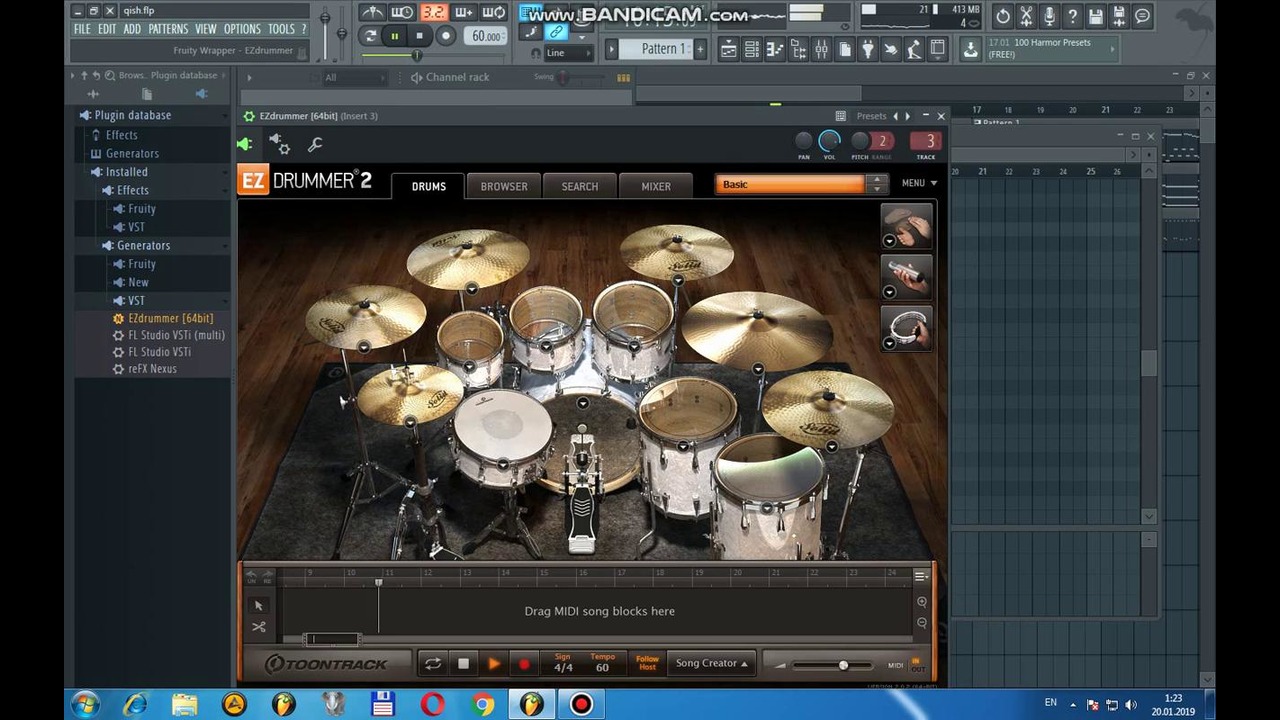Click the download content library icon
Screen dimensions: 1280x720
[970, 49]
